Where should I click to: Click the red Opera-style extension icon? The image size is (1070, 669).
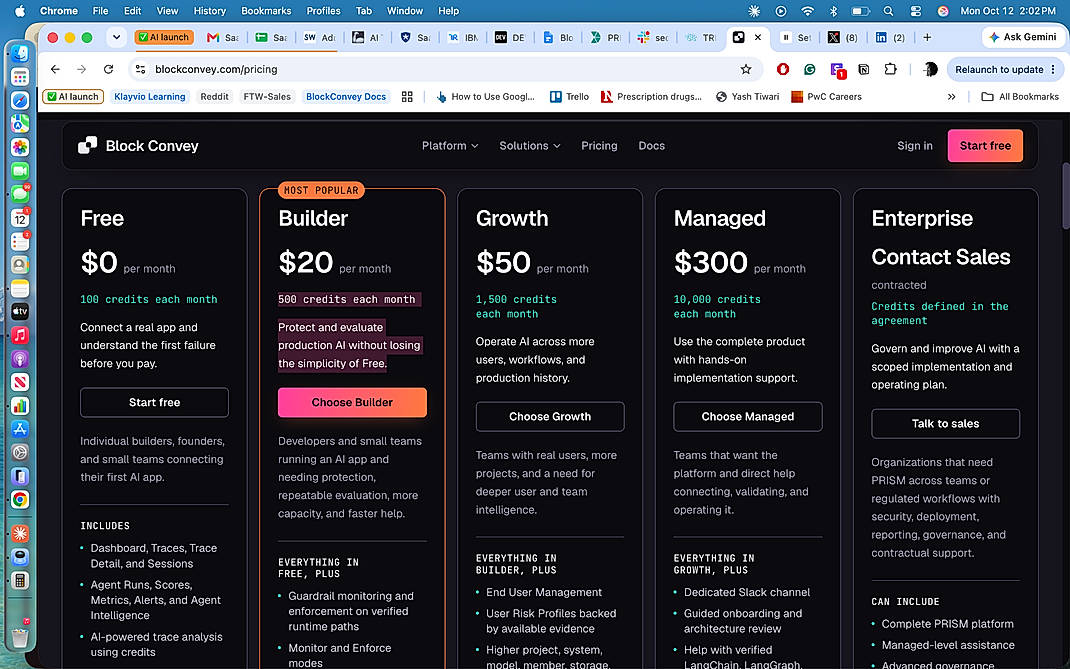[783, 69]
